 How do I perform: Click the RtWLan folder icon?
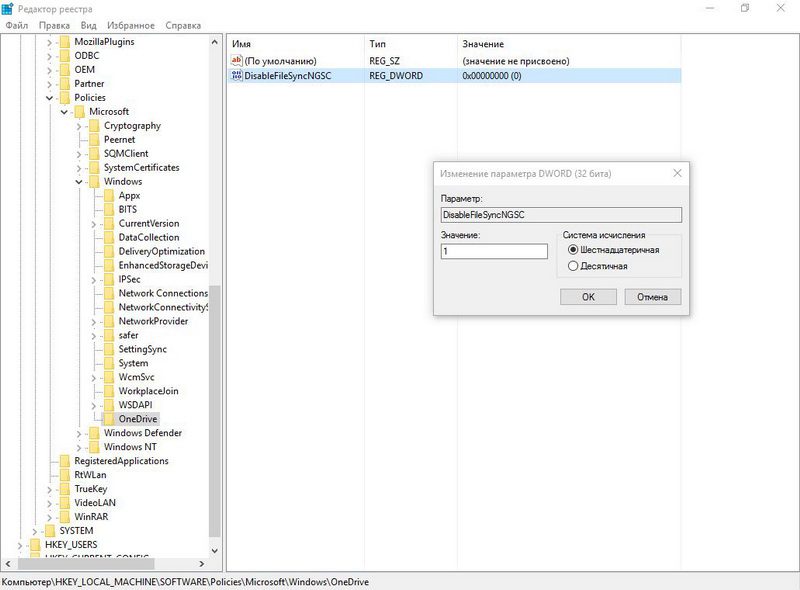click(x=64, y=475)
